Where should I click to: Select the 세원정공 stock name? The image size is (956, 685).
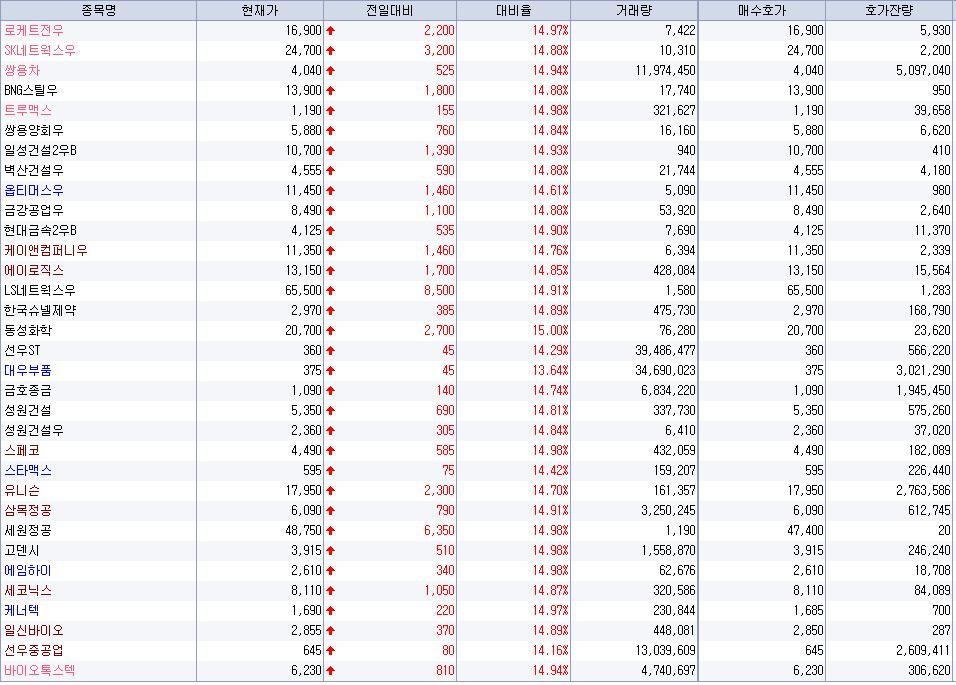tap(28, 531)
